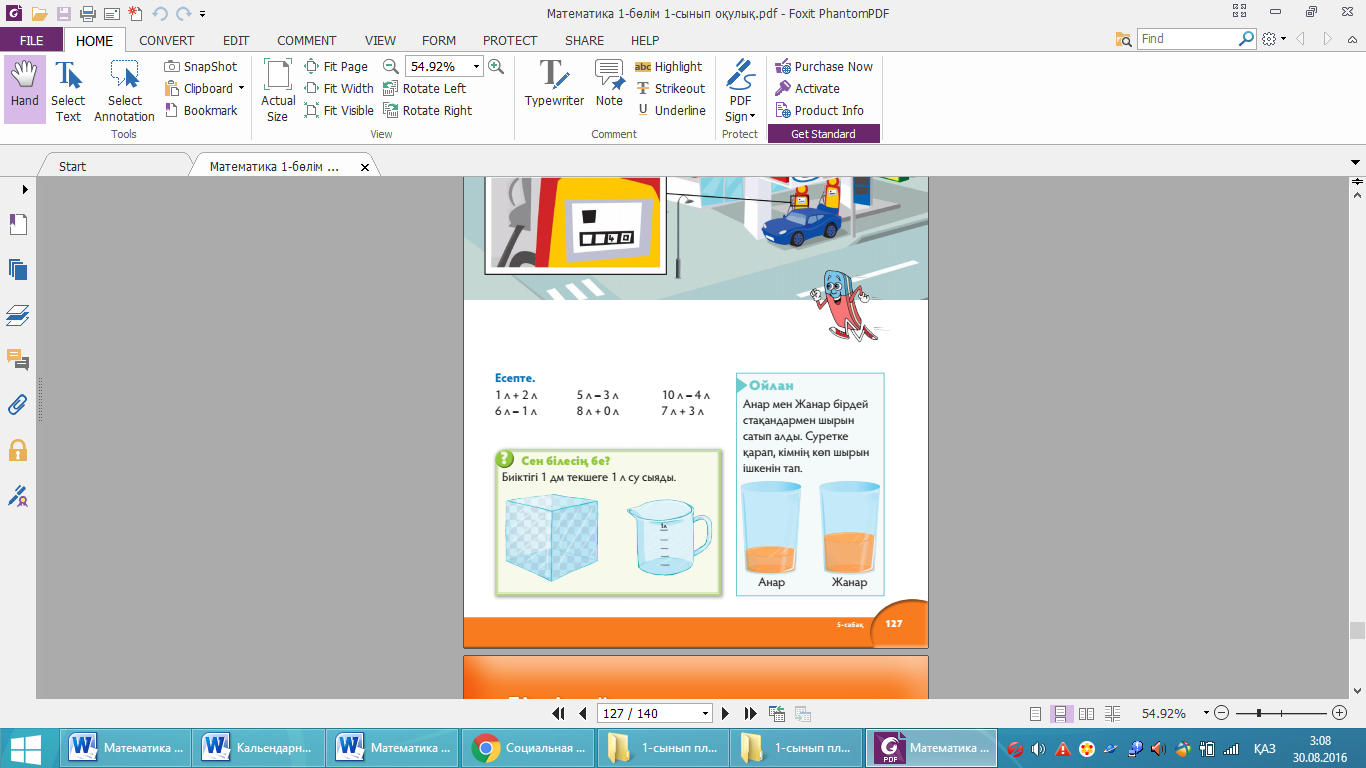
Task: Open the attachments panel paperclip icon
Action: pyautogui.click(x=17, y=405)
